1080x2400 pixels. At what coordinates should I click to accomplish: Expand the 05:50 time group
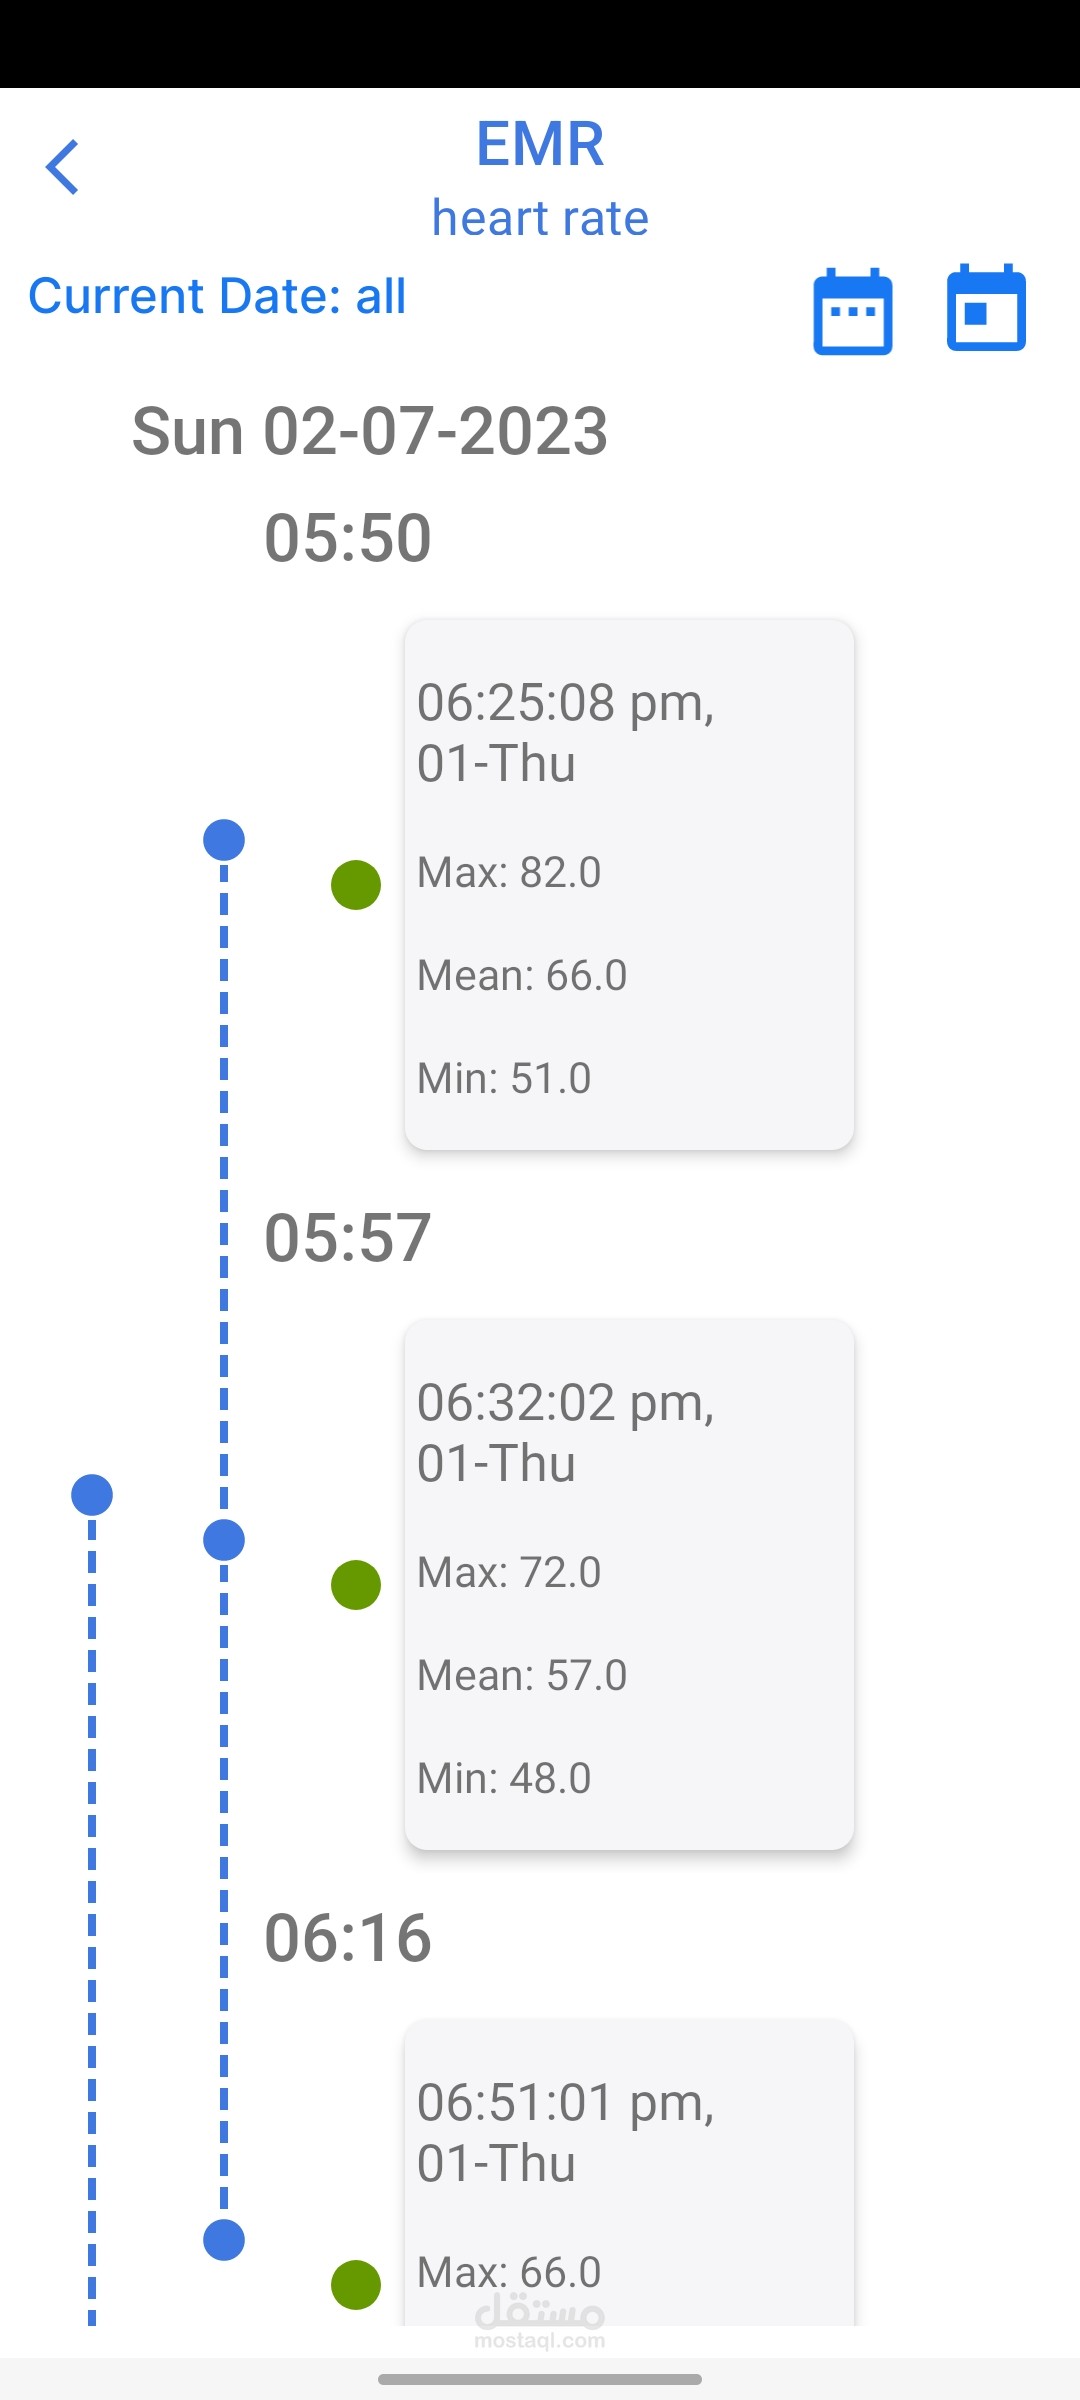[x=348, y=538]
